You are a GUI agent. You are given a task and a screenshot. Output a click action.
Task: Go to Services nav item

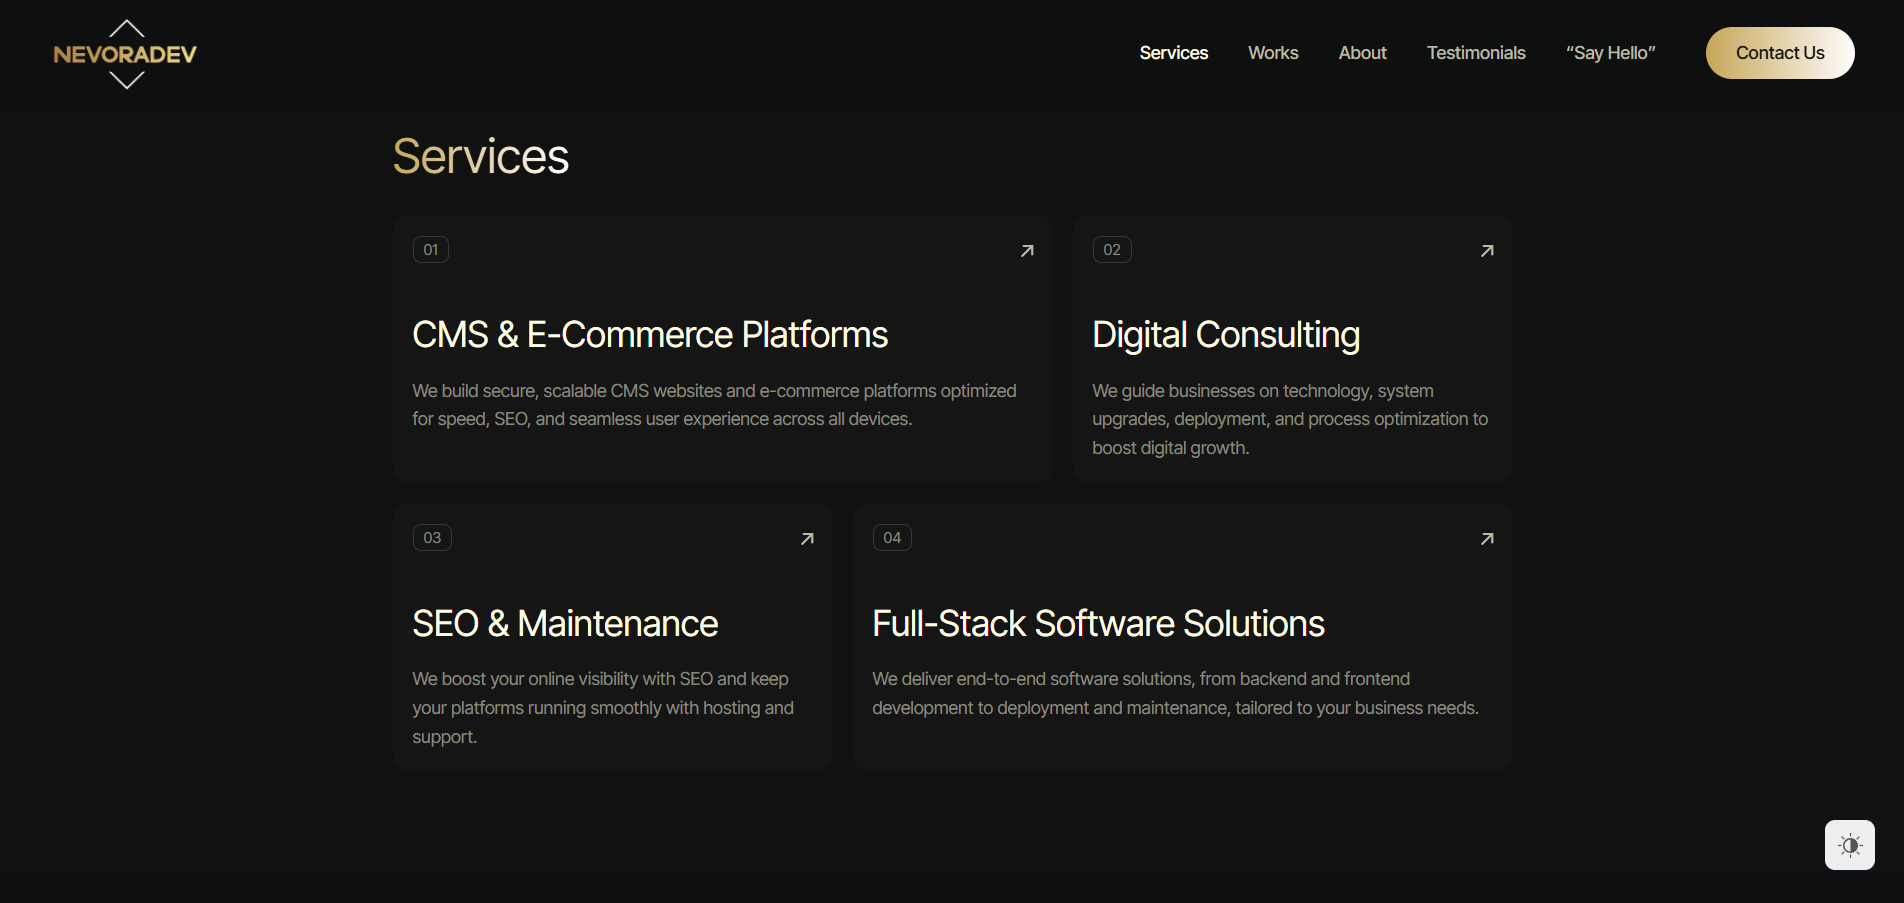(x=1173, y=53)
